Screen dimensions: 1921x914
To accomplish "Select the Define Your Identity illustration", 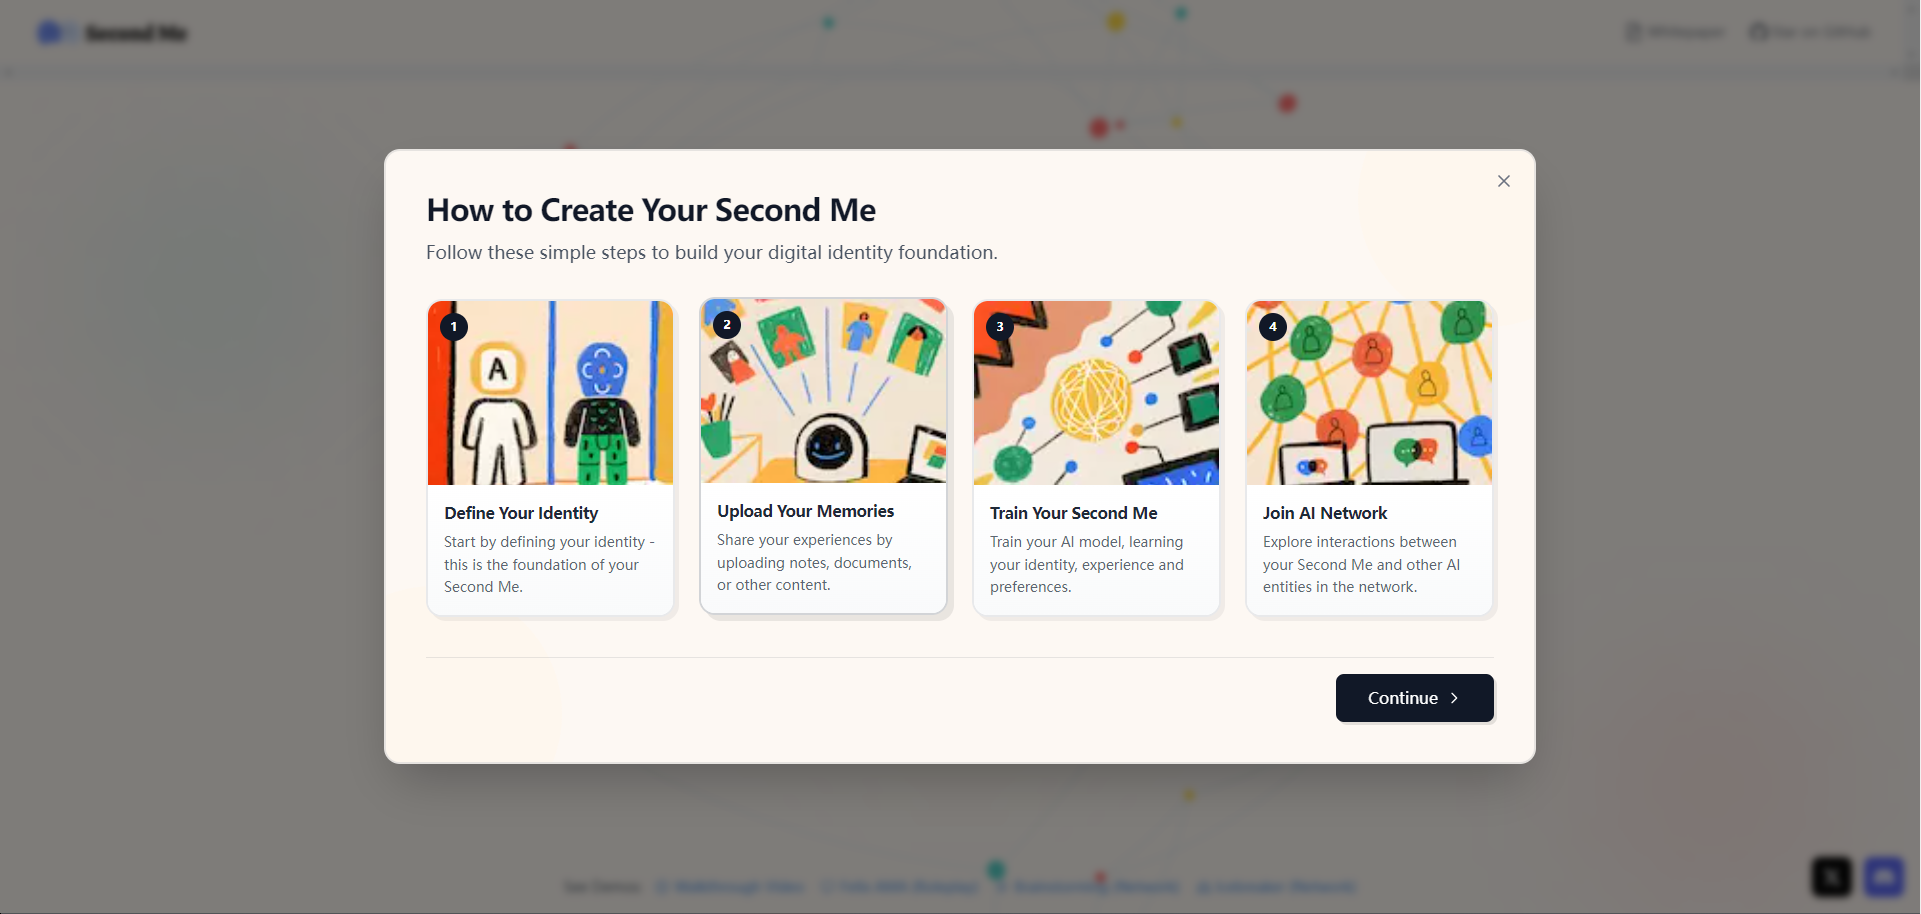I will pyautogui.click(x=550, y=393).
